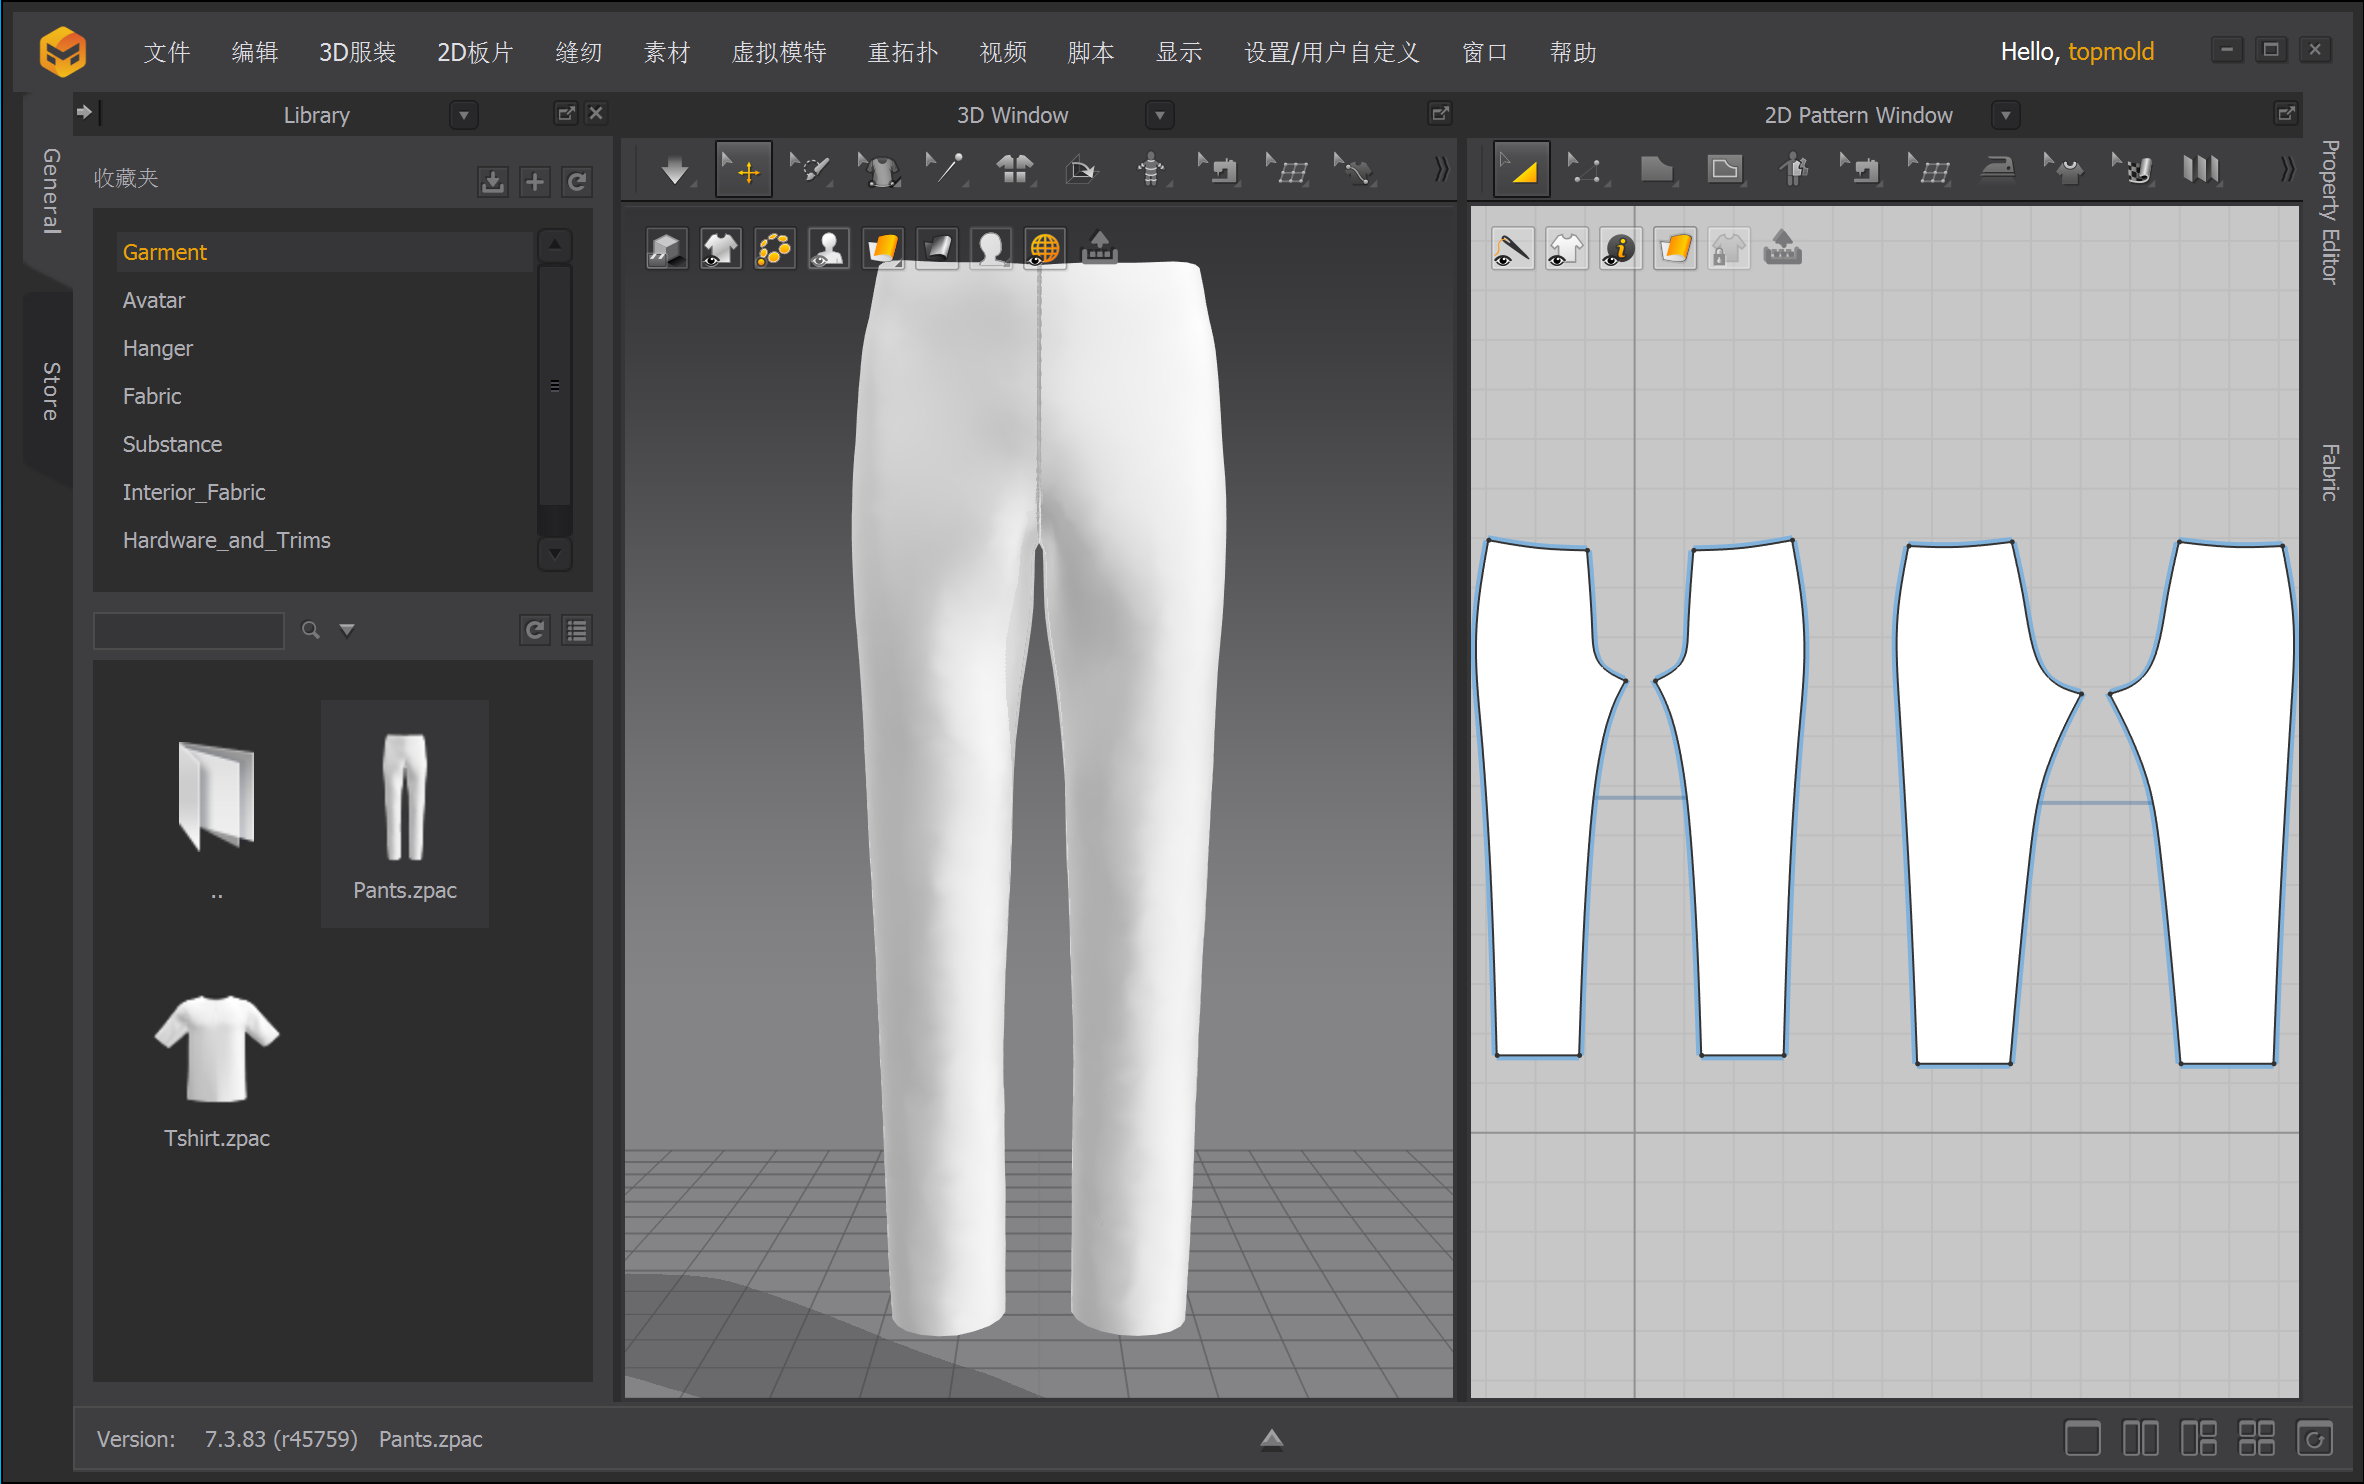Image resolution: width=2364 pixels, height=1484 pixels.
Task: Open the 虚拟模特 menu
Action: click(x=779, y=52)
